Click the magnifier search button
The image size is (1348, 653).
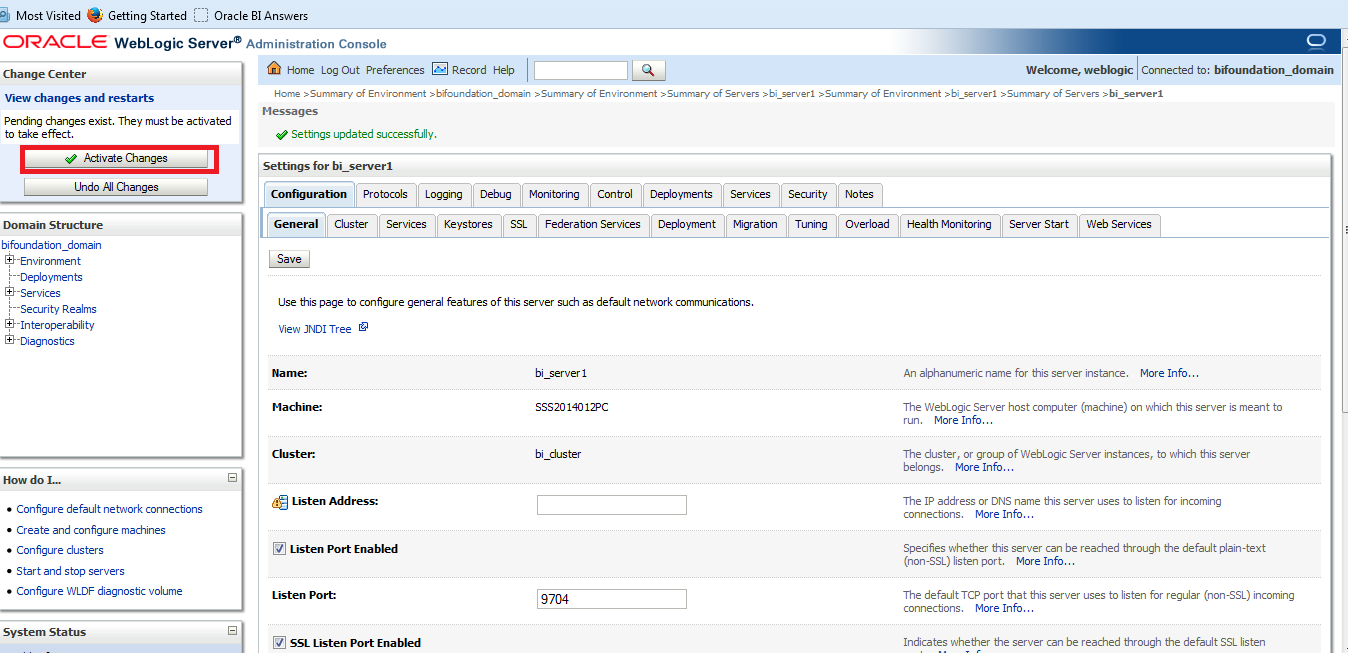(648, 70)
